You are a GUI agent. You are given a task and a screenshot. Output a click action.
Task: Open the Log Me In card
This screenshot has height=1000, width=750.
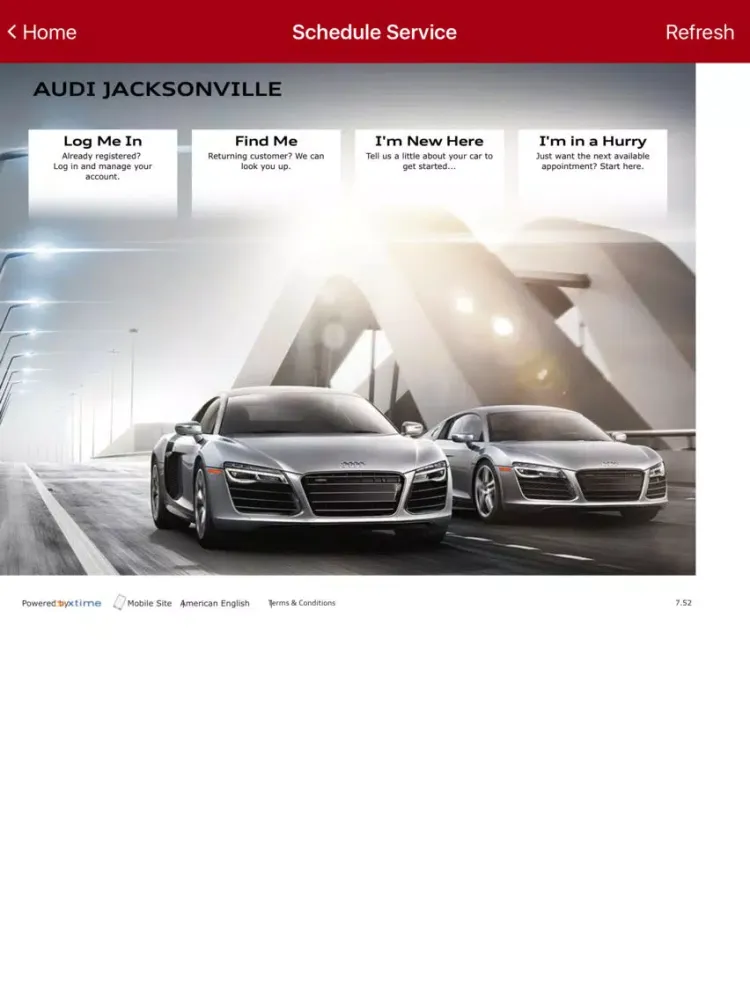103,173
